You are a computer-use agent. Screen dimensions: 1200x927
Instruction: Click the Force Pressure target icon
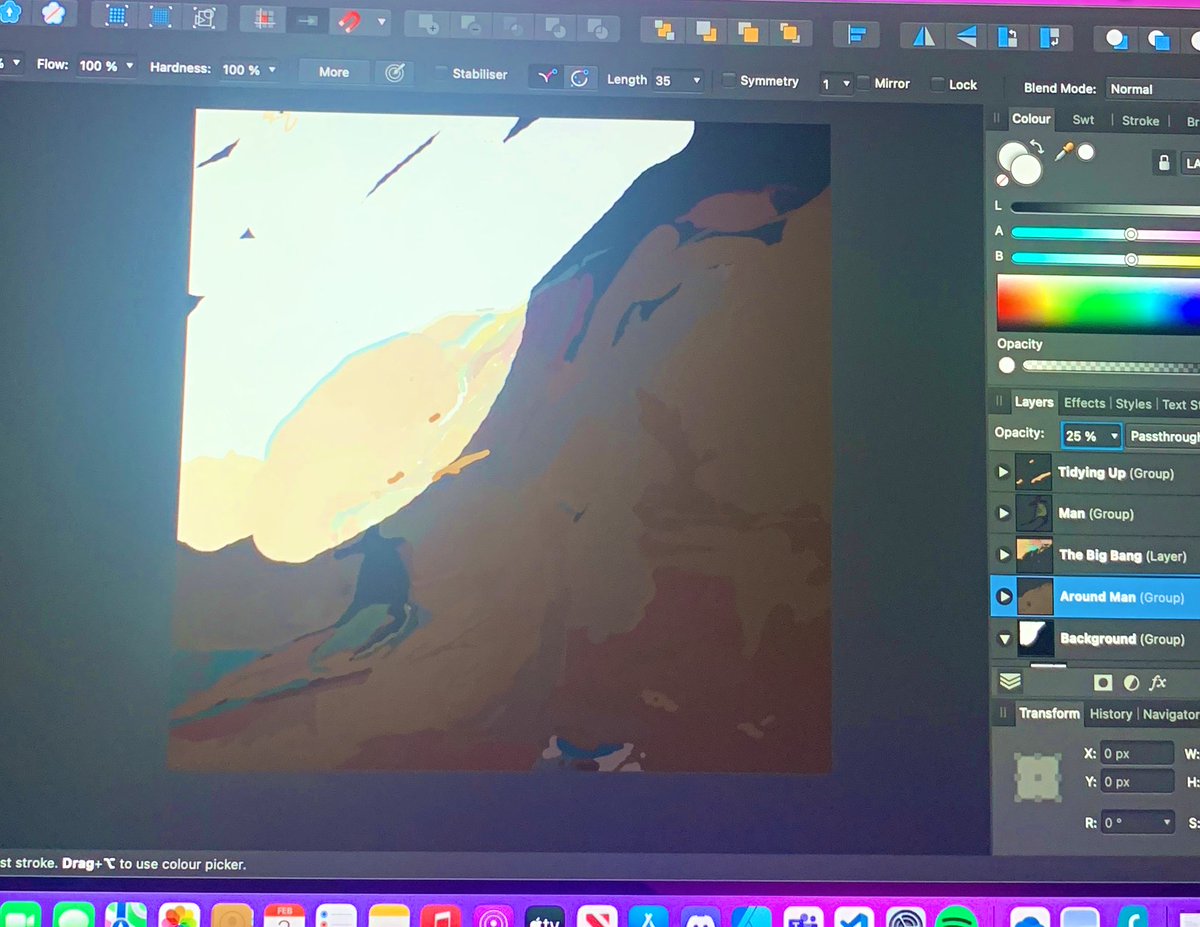click(x=395, y=73)
